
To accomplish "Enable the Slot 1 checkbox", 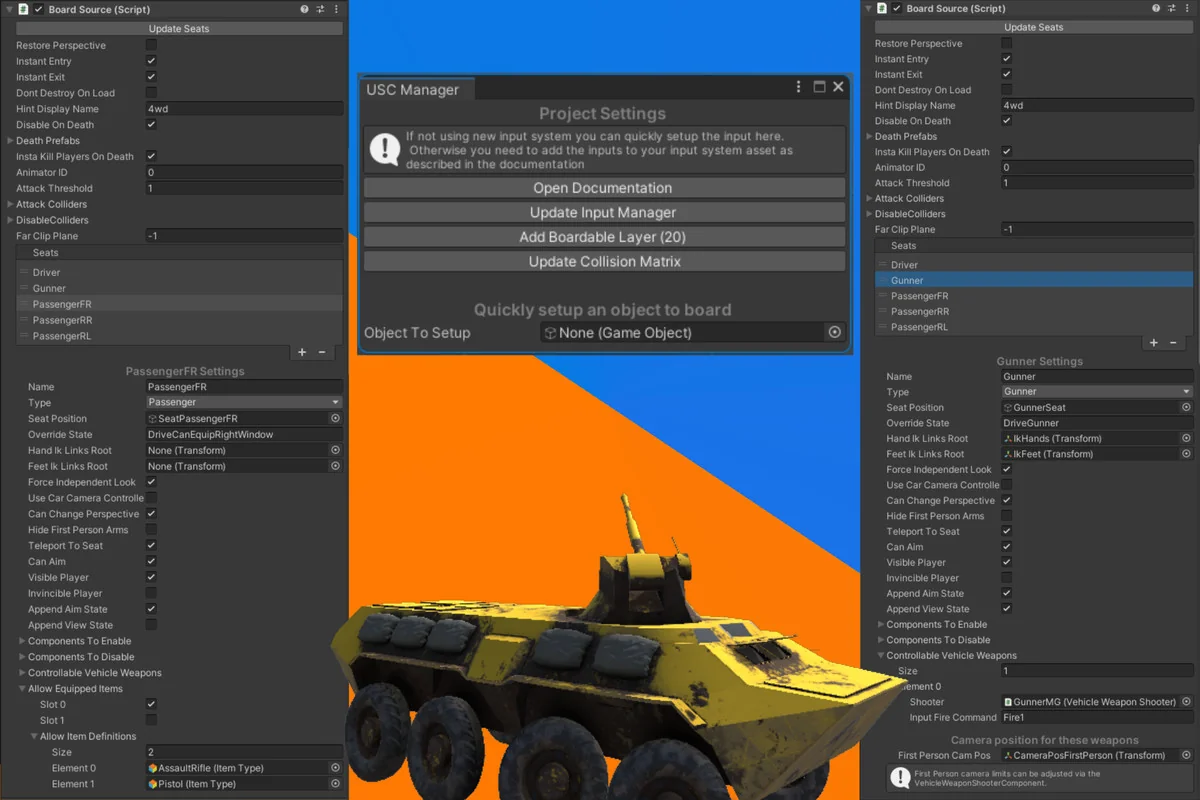I will [151, 720].
